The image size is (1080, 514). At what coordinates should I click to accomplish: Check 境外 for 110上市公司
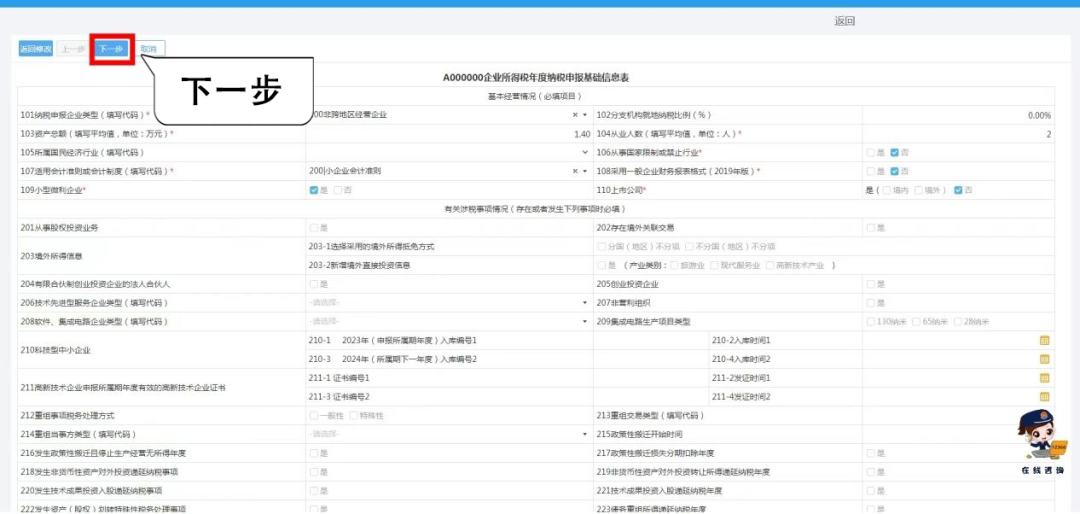point(919,190)
